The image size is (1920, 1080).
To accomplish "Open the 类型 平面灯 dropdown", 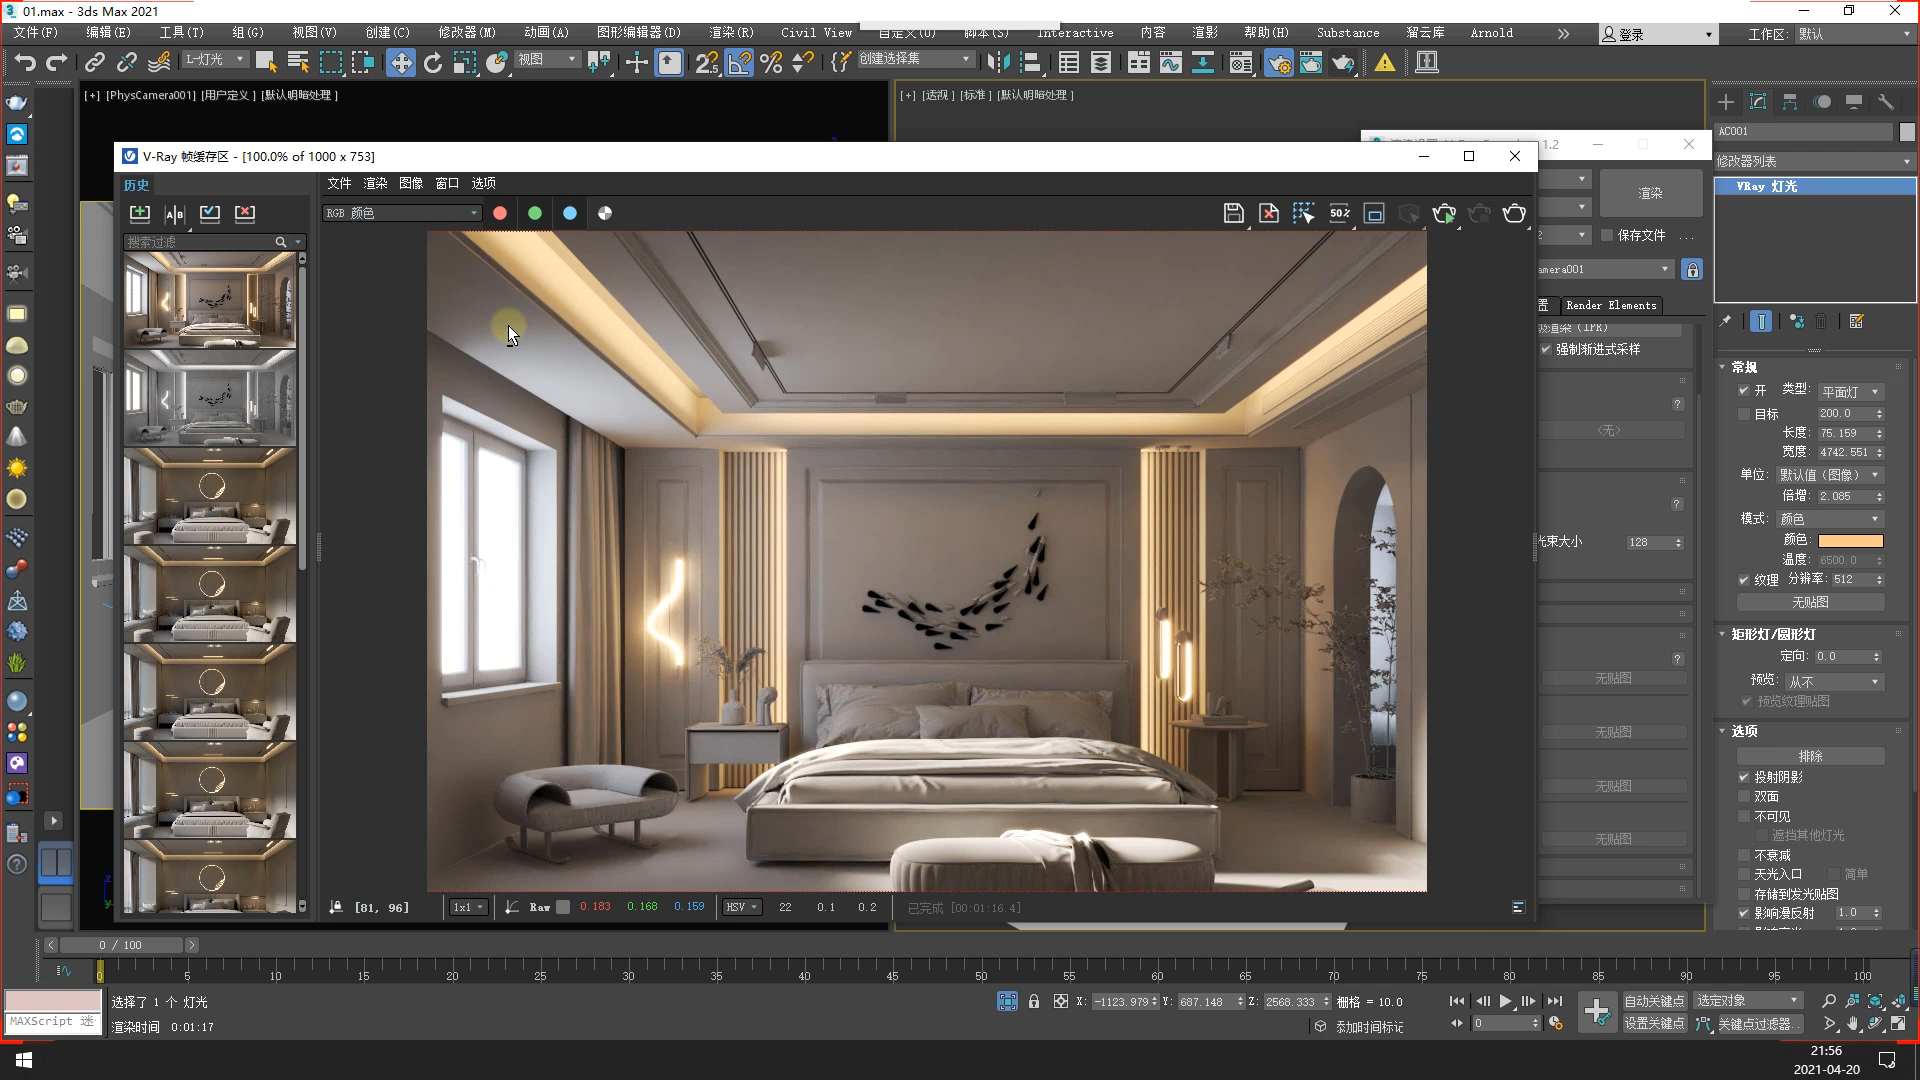I will (x=1850, y=392).
